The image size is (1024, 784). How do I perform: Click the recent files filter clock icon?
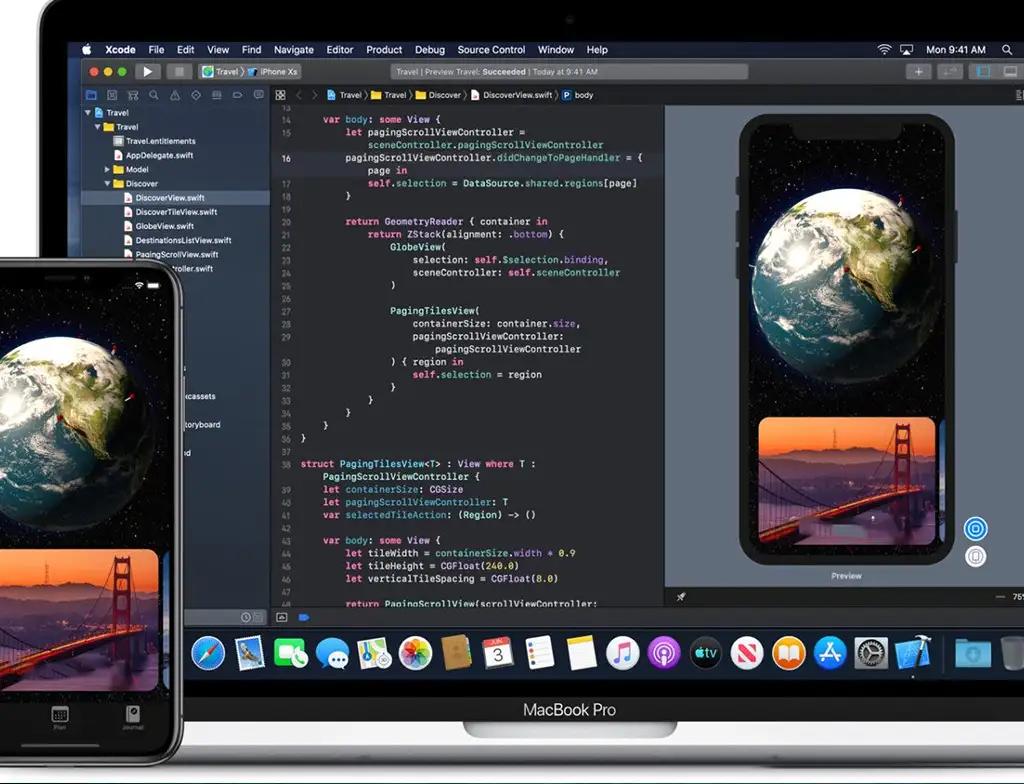246,617
